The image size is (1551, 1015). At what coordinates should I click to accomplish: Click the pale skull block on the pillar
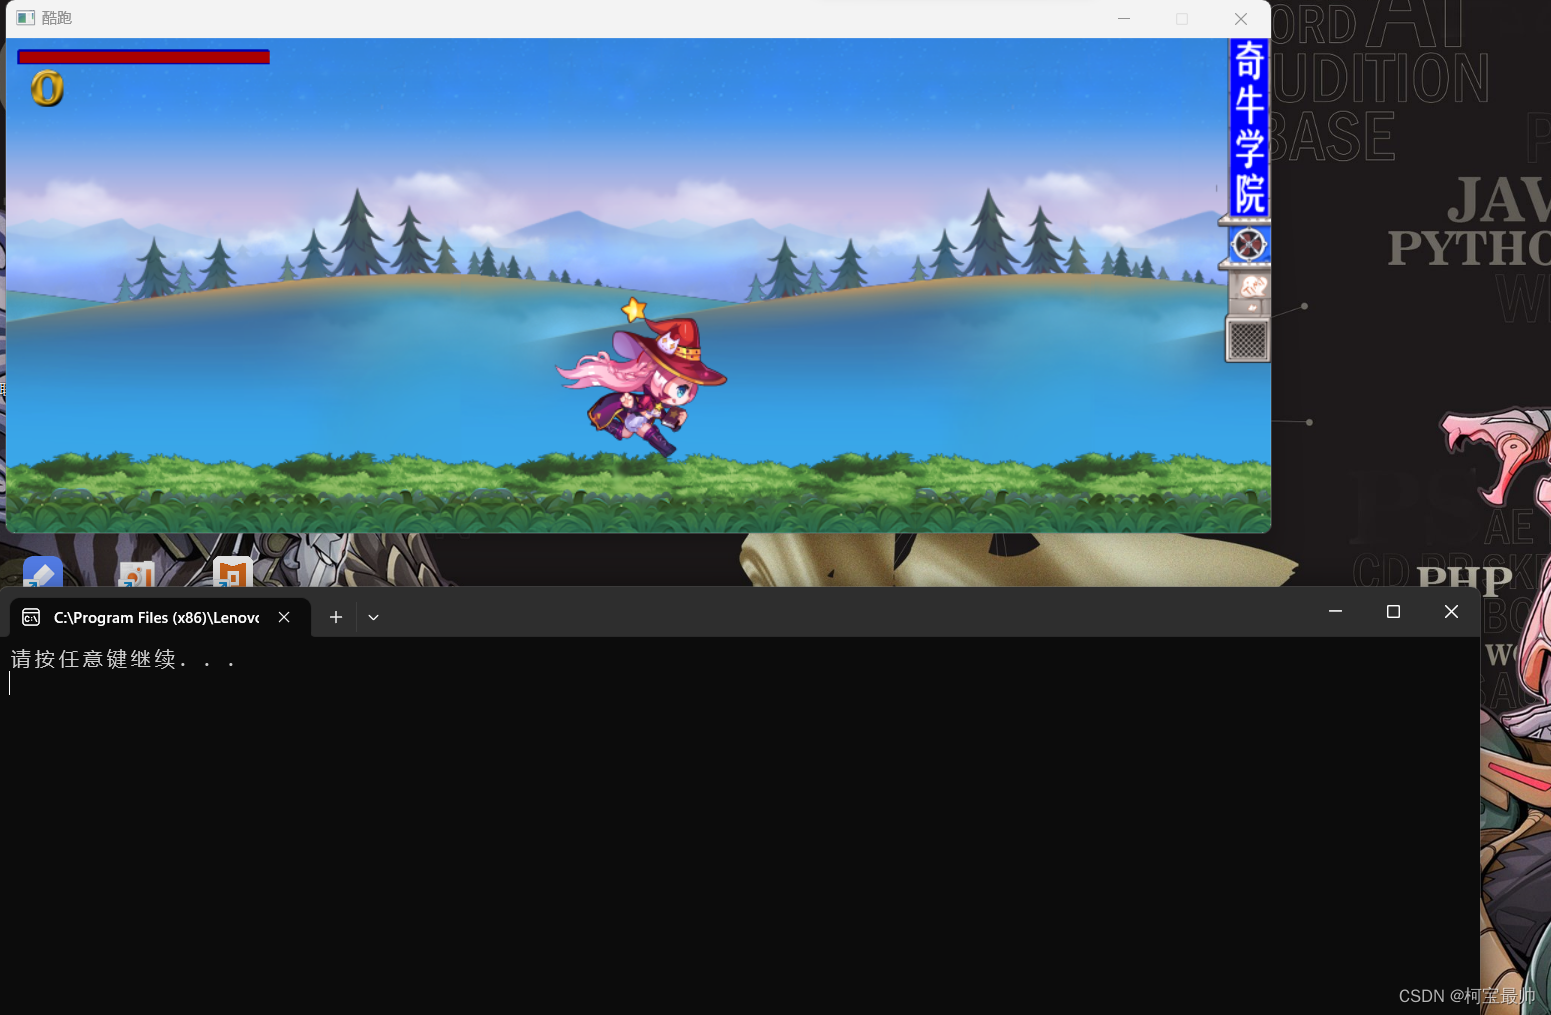coord(1250,292)
